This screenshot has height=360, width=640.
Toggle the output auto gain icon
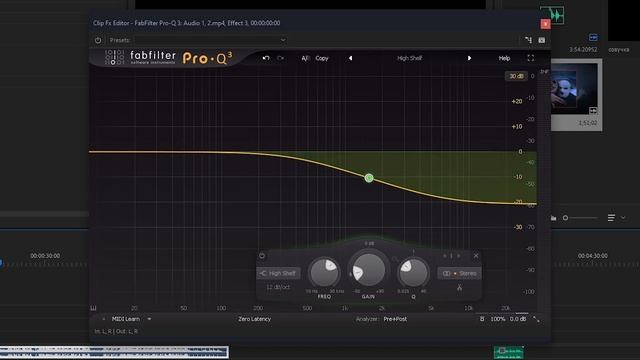pos(482,319)
